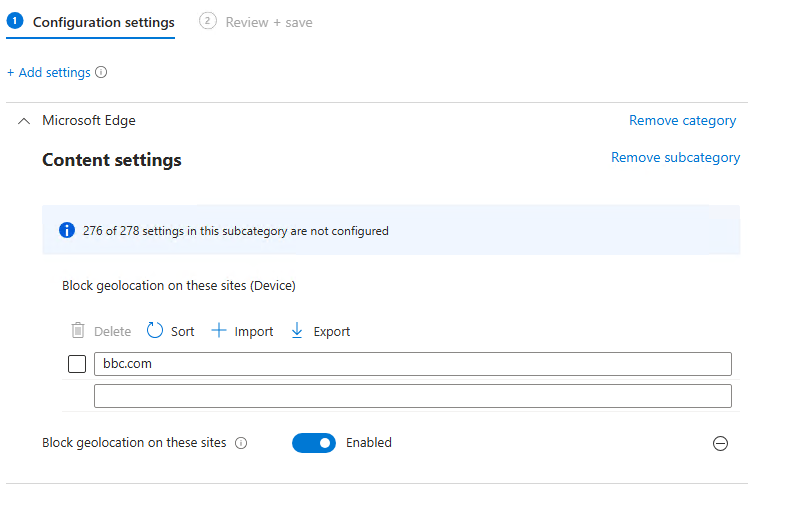Collapse the Microsoft Edge category chevron
Viewport: 802px width, 517px height.
[x=24, y=121]
